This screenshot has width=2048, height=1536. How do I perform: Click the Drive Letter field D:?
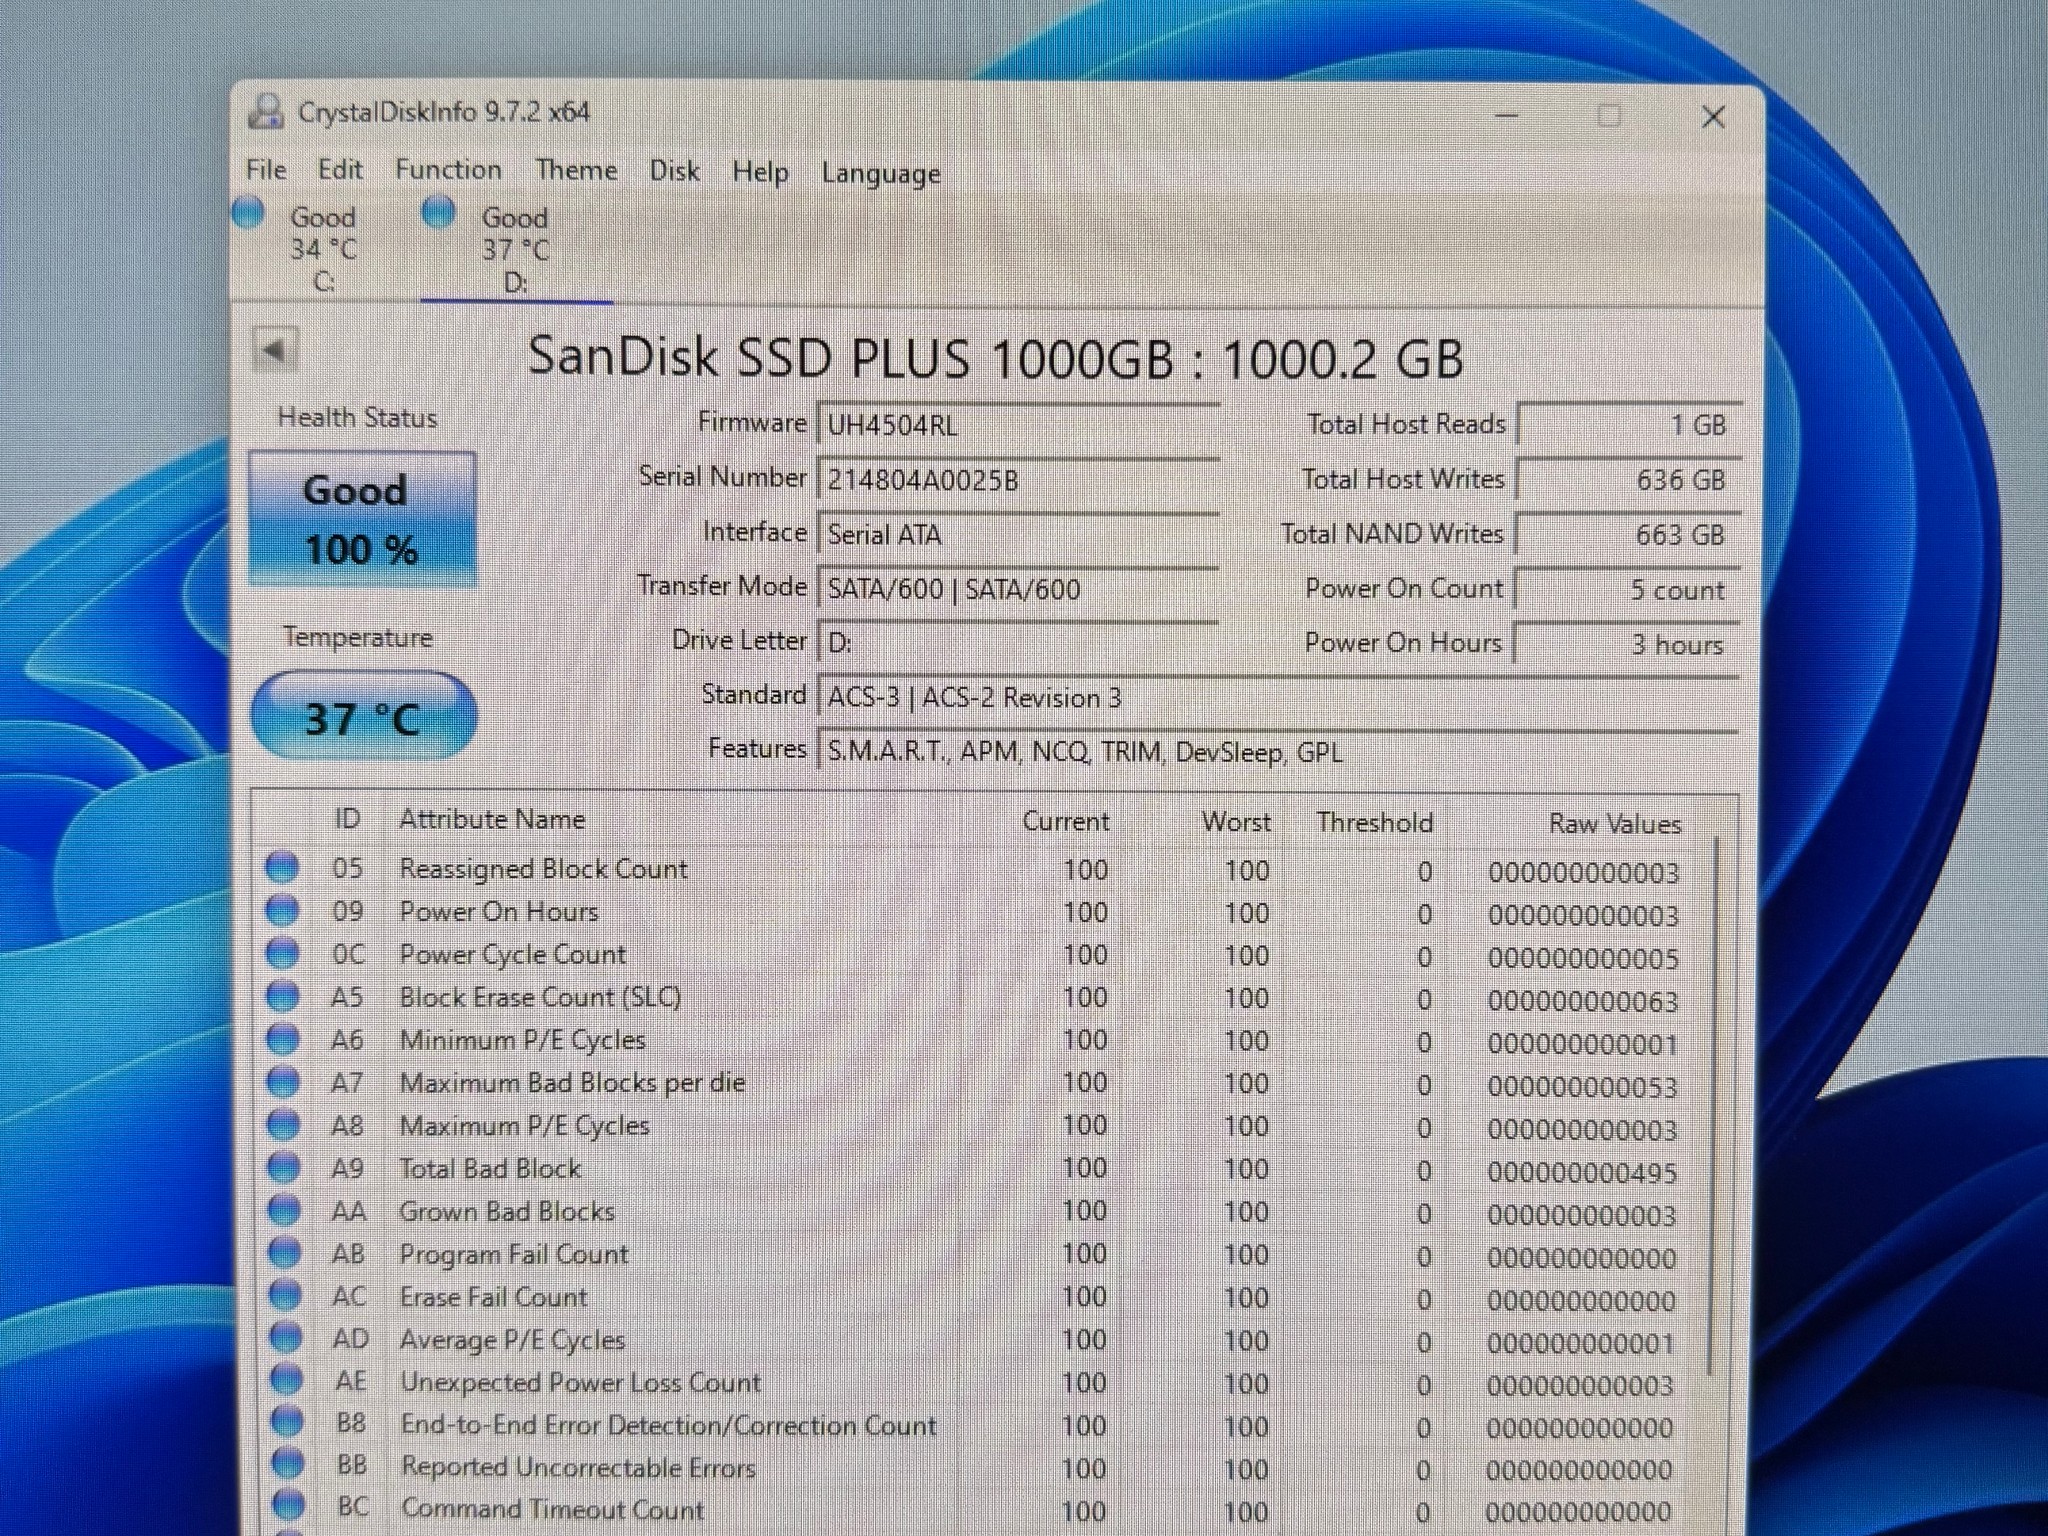[1018, 642]
